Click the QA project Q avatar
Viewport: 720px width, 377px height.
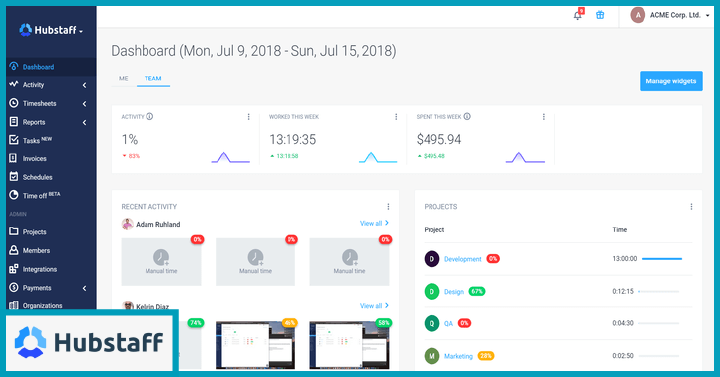(x=432, y=323)
